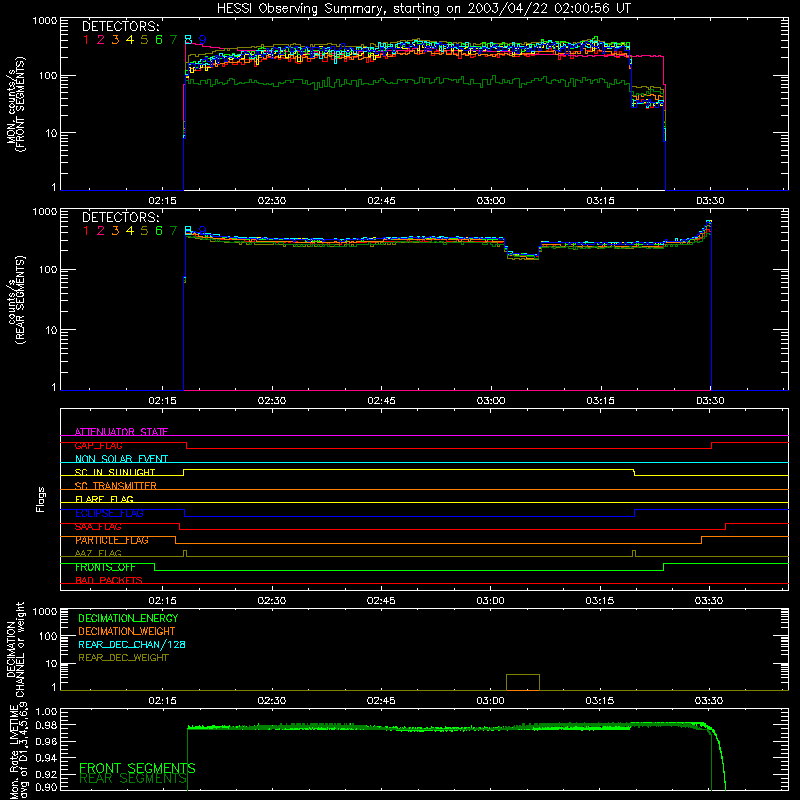The width and height of the screenshot is (800, 800).
Task: Click 02:45 tick label under the Flags panel
Action: (x=381, y=601)
